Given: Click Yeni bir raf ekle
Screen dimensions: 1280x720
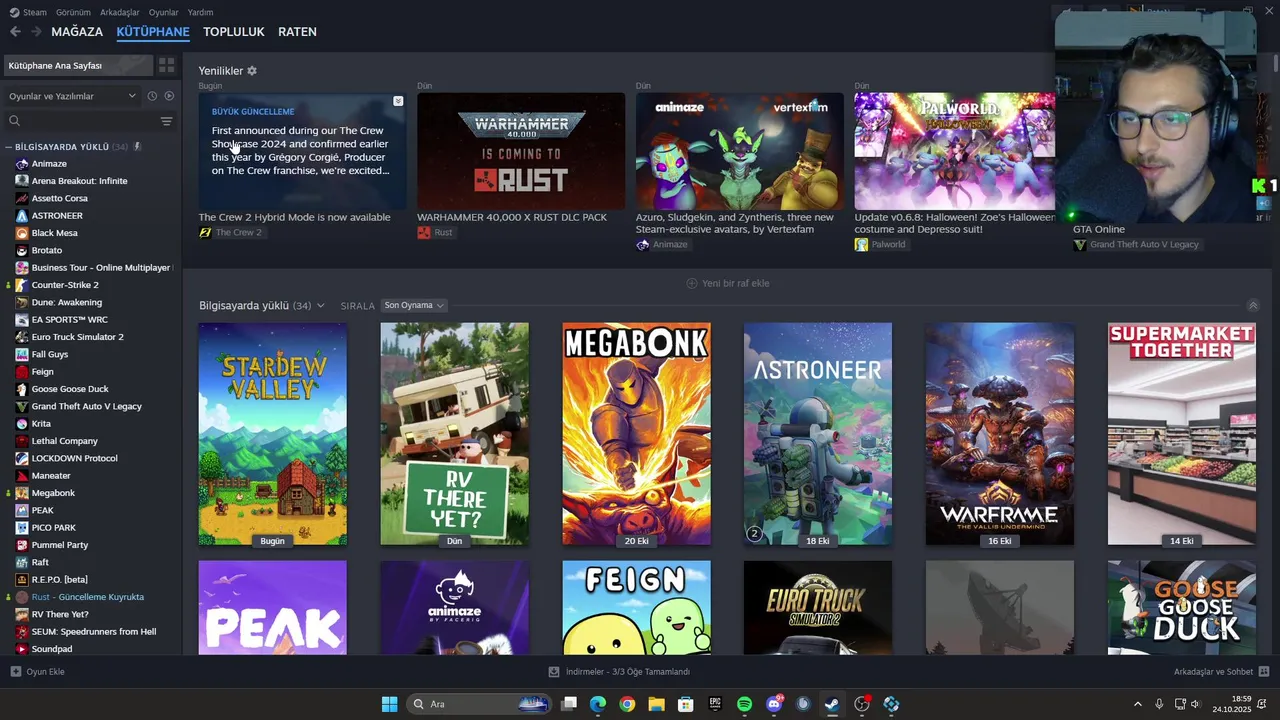Looking at the screenshot, I should click(x=728, y=283).
